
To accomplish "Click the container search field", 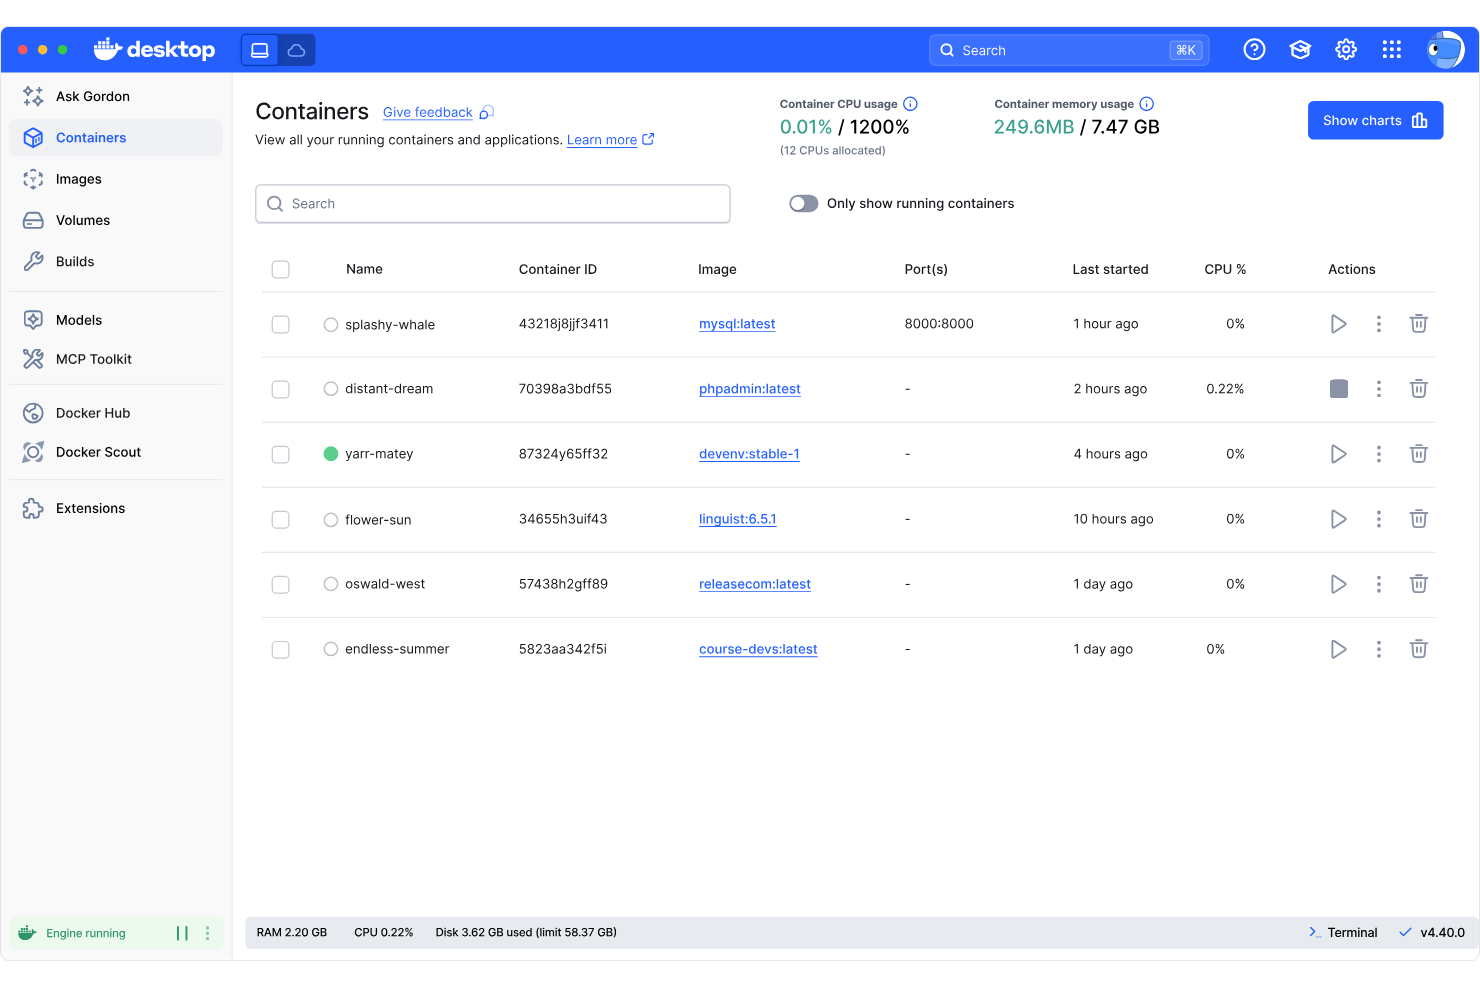I will [x=493, y=203].
